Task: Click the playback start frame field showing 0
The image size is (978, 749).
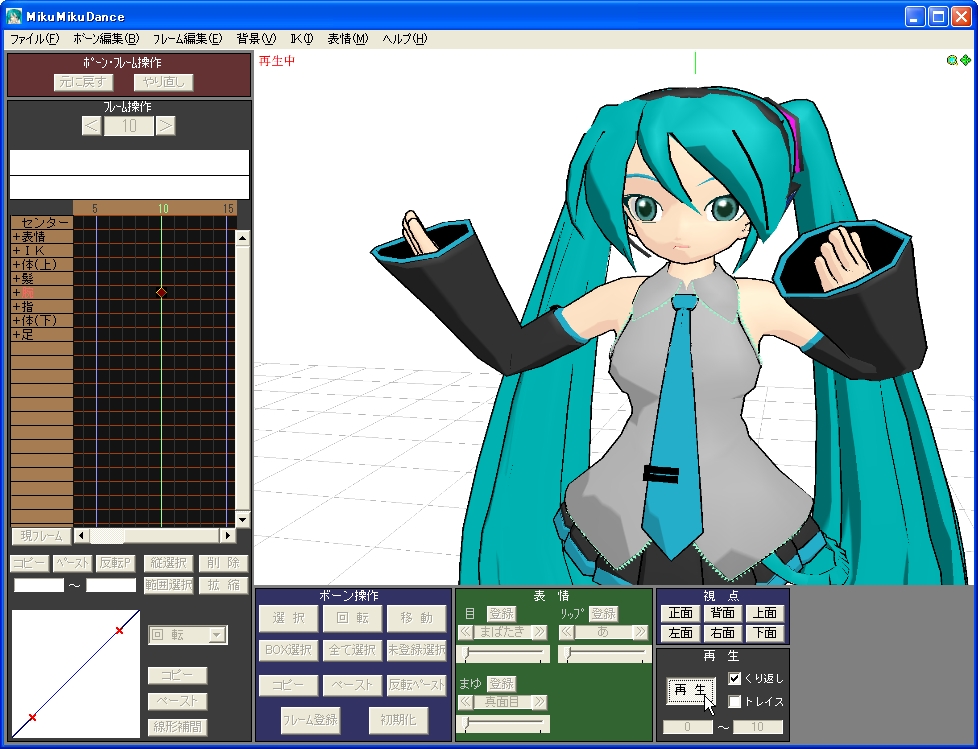Action: (687, 727)
